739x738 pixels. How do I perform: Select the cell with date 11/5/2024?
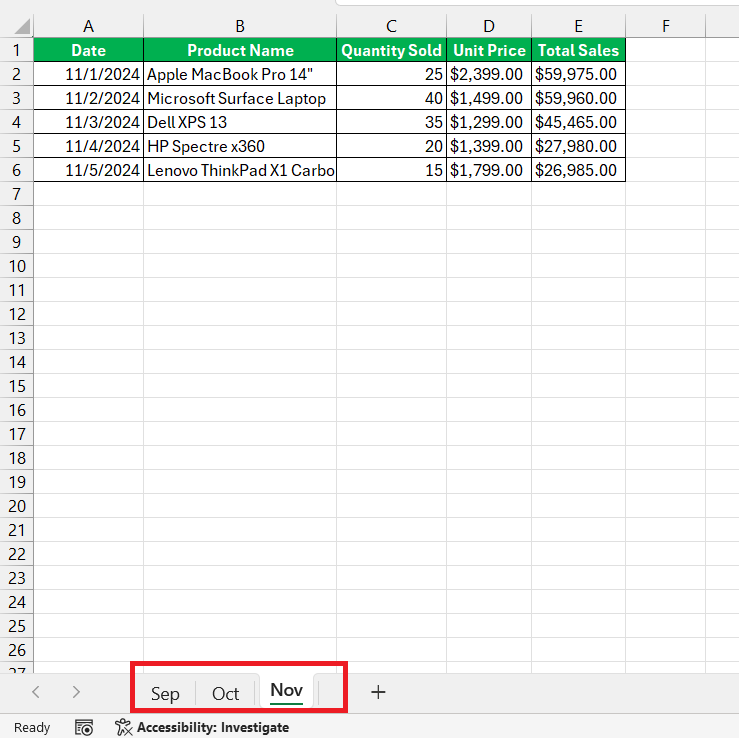tap(89, 170)
